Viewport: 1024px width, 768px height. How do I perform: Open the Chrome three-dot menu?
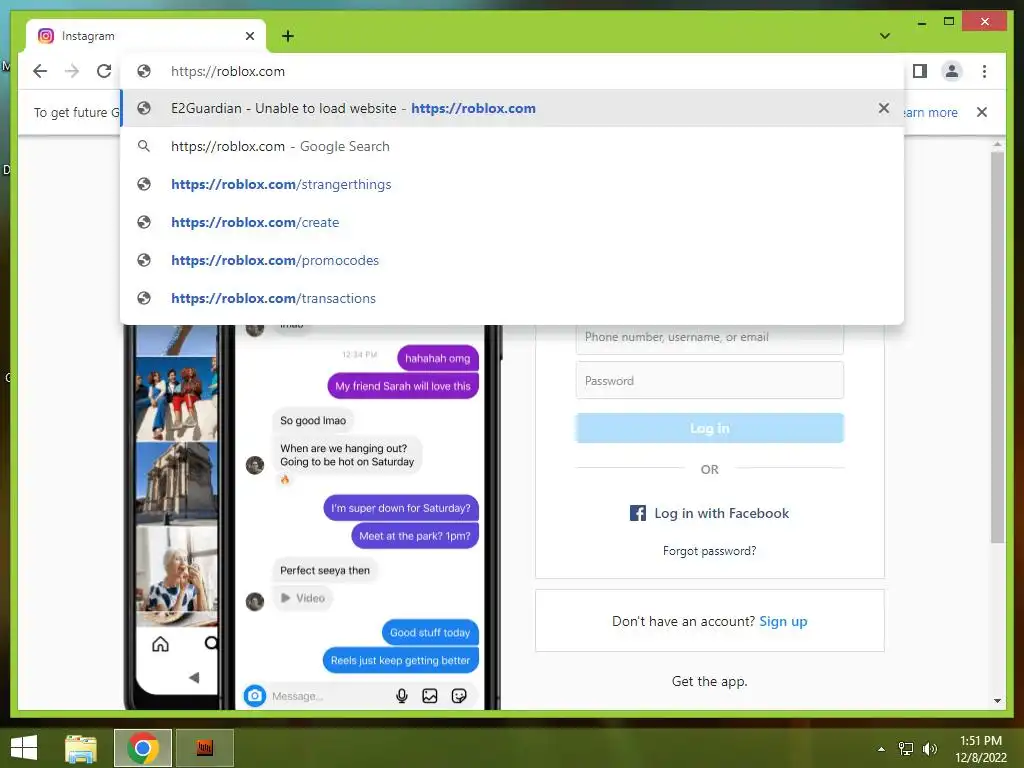point(984,71)
